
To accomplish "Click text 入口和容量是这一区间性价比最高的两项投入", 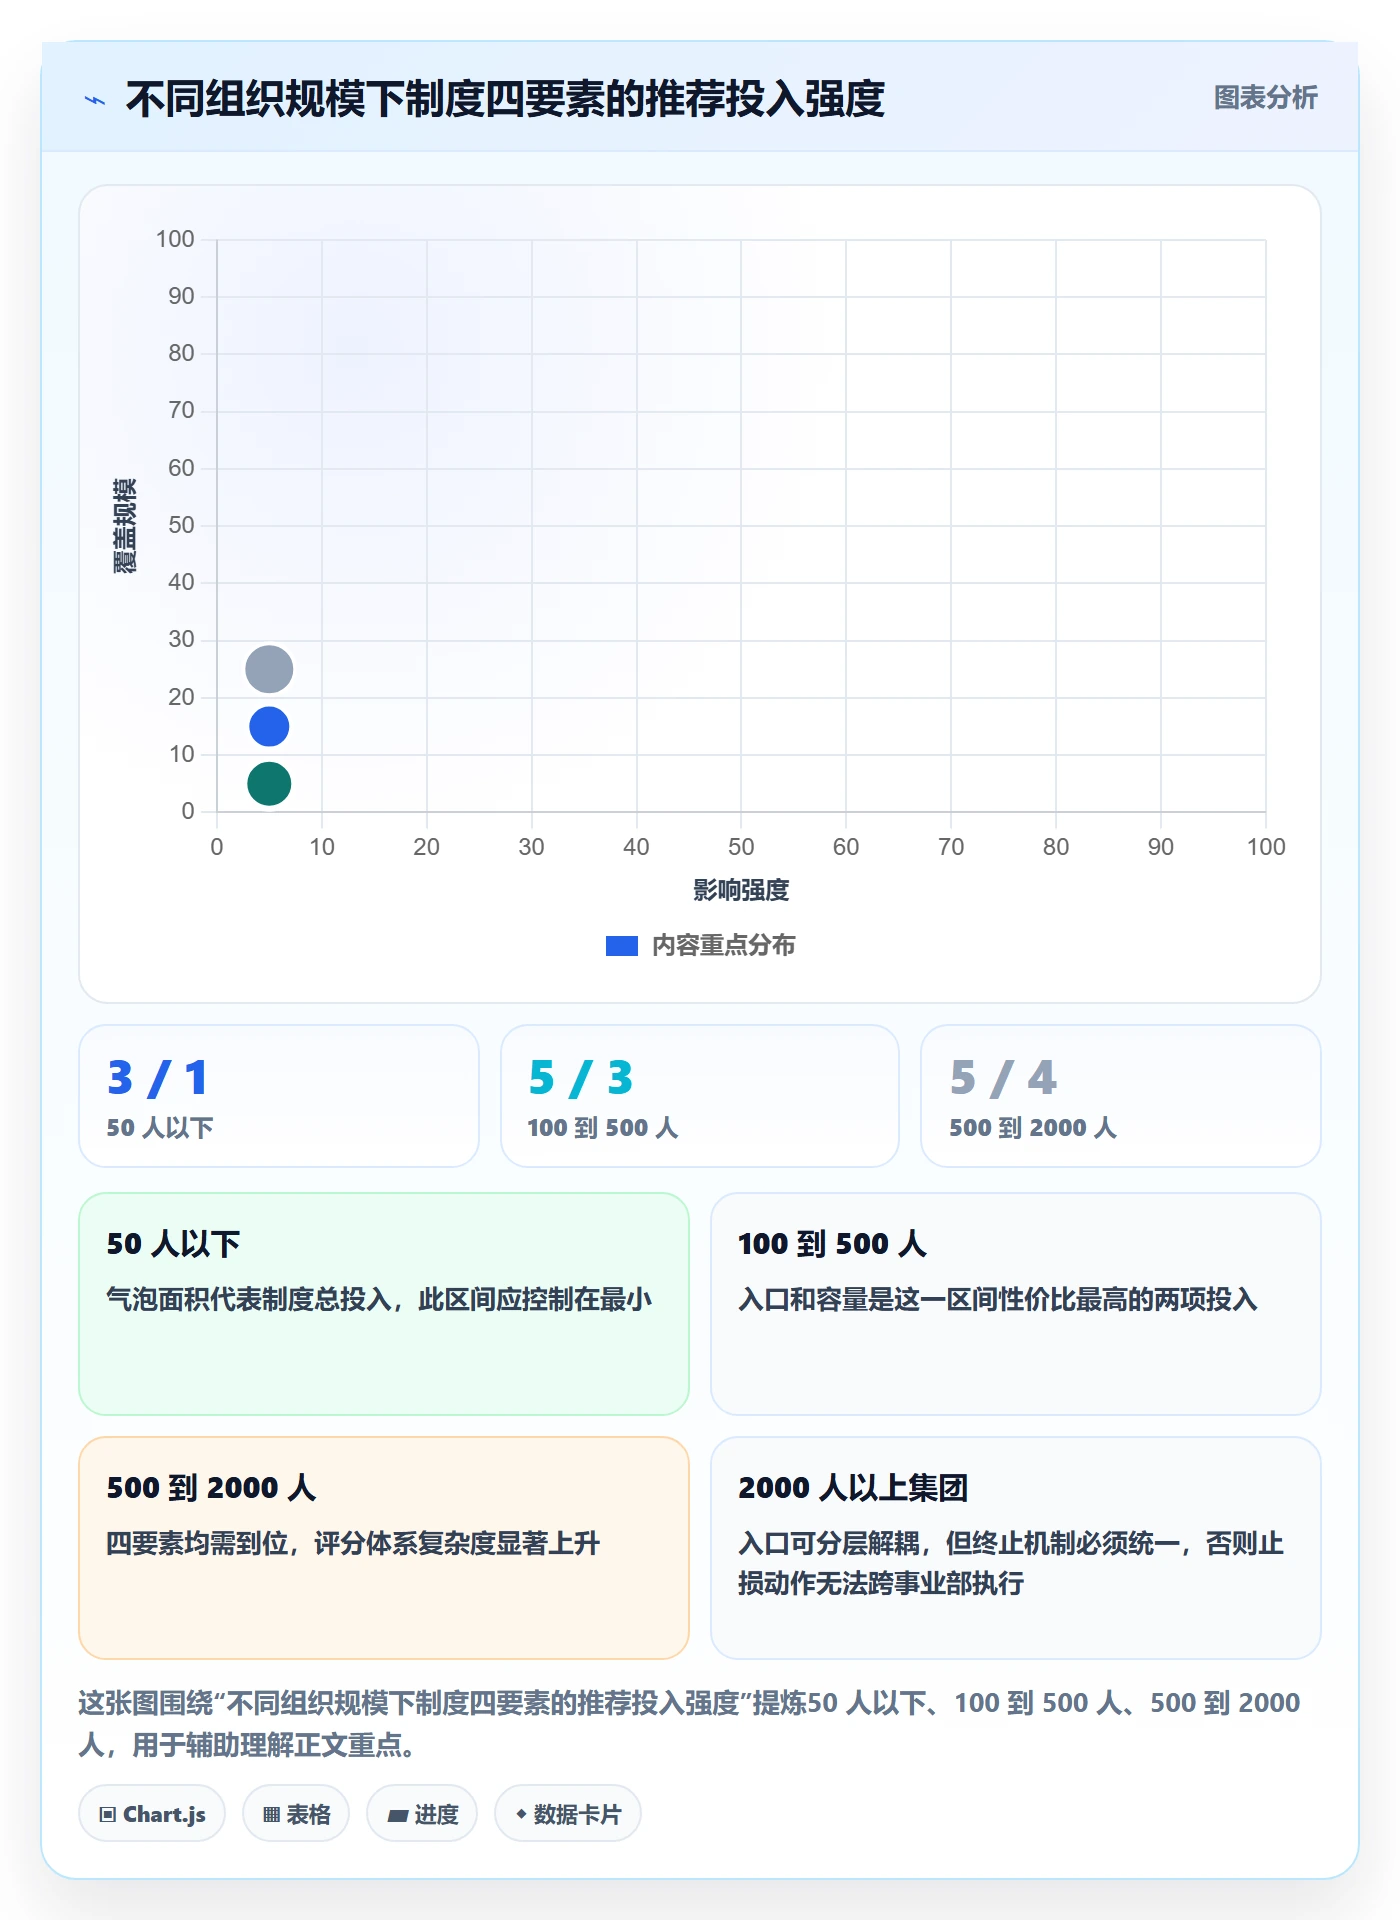I will coord(998,1299).
